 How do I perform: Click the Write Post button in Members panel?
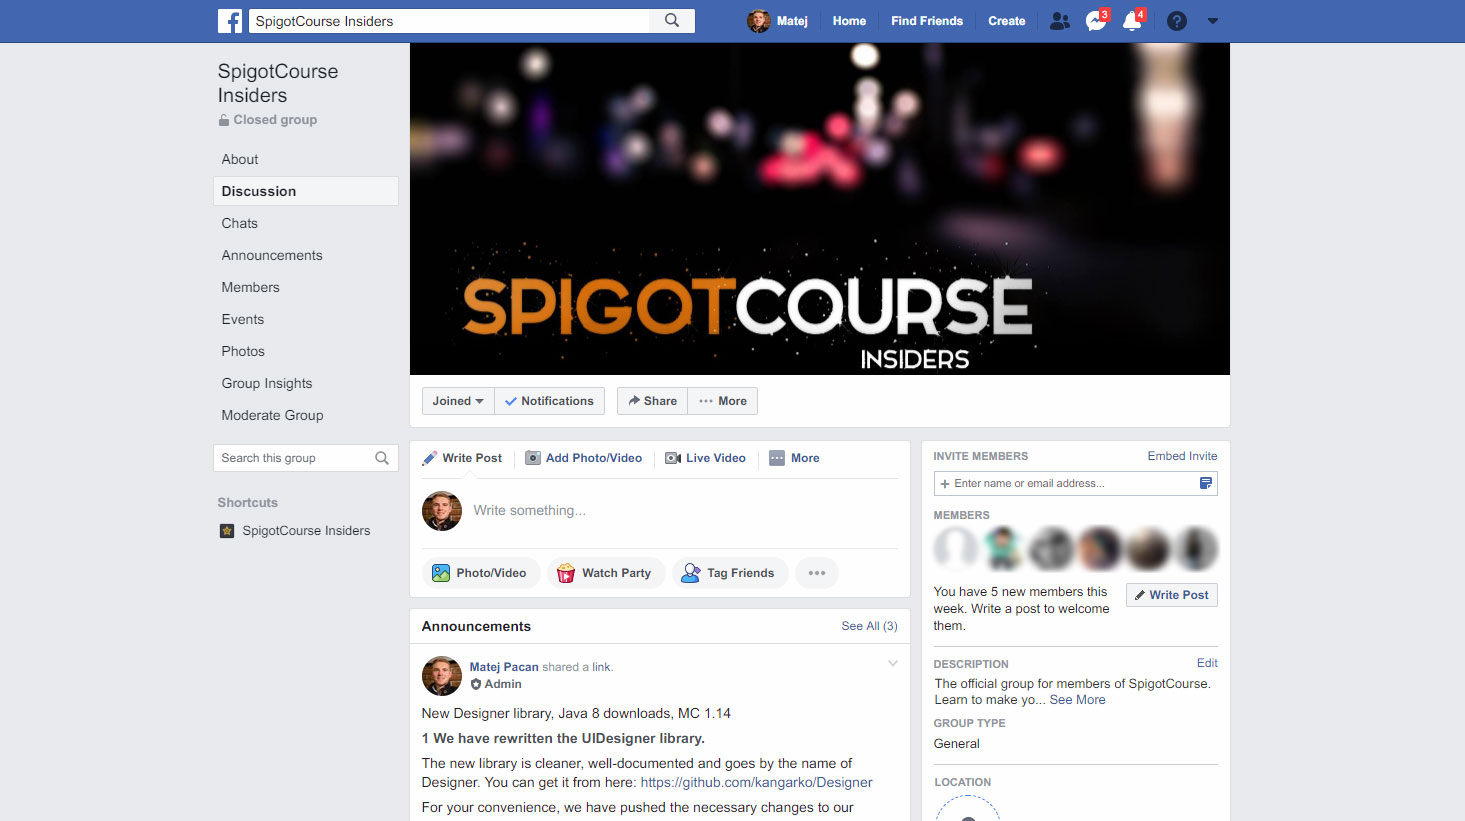[x=1172, y=595]
